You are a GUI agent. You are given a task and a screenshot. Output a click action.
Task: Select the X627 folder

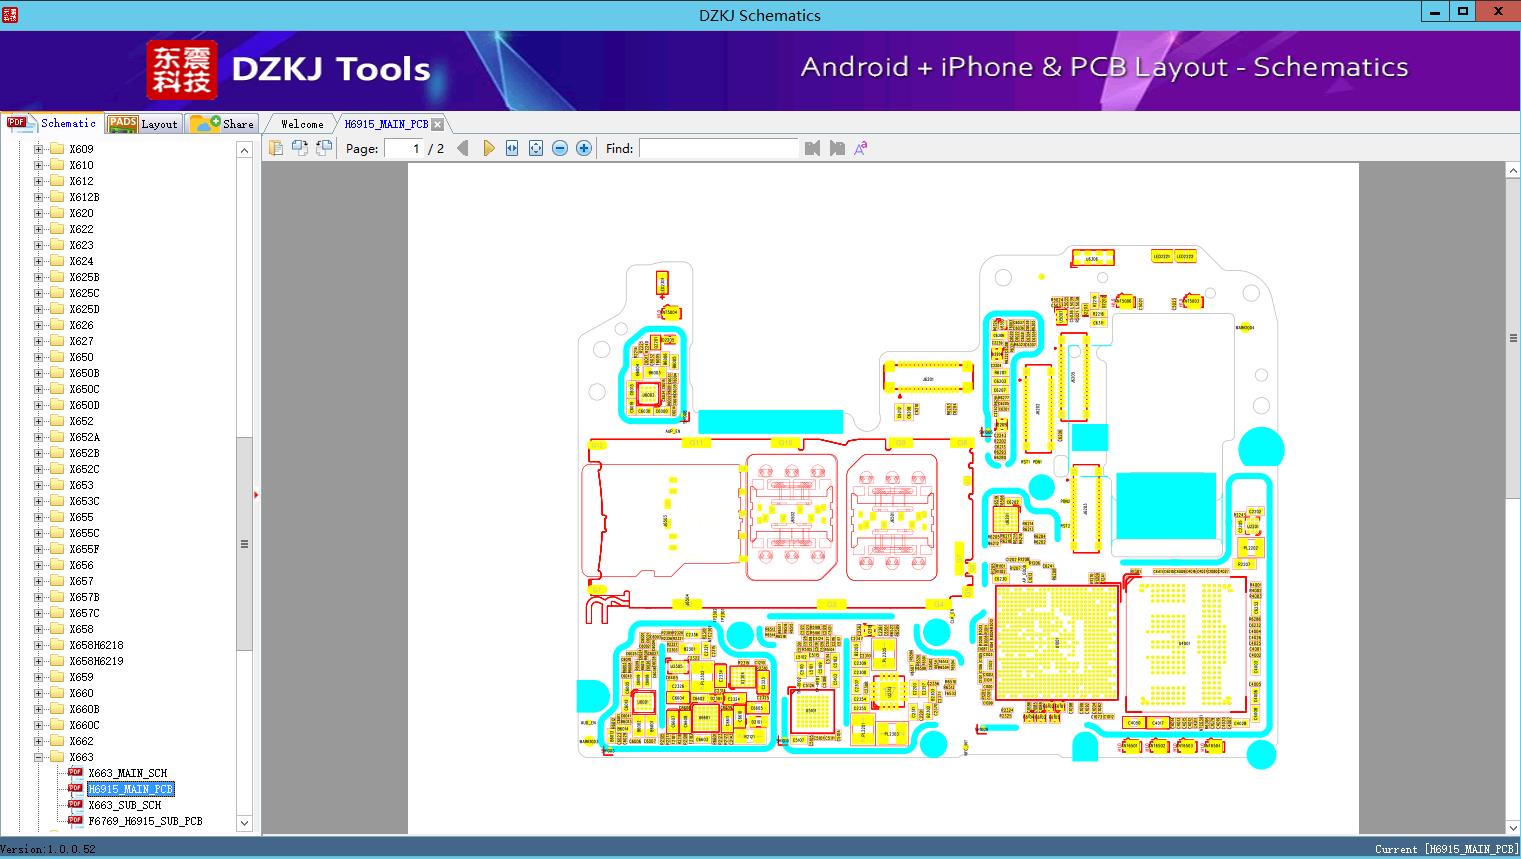81,341
